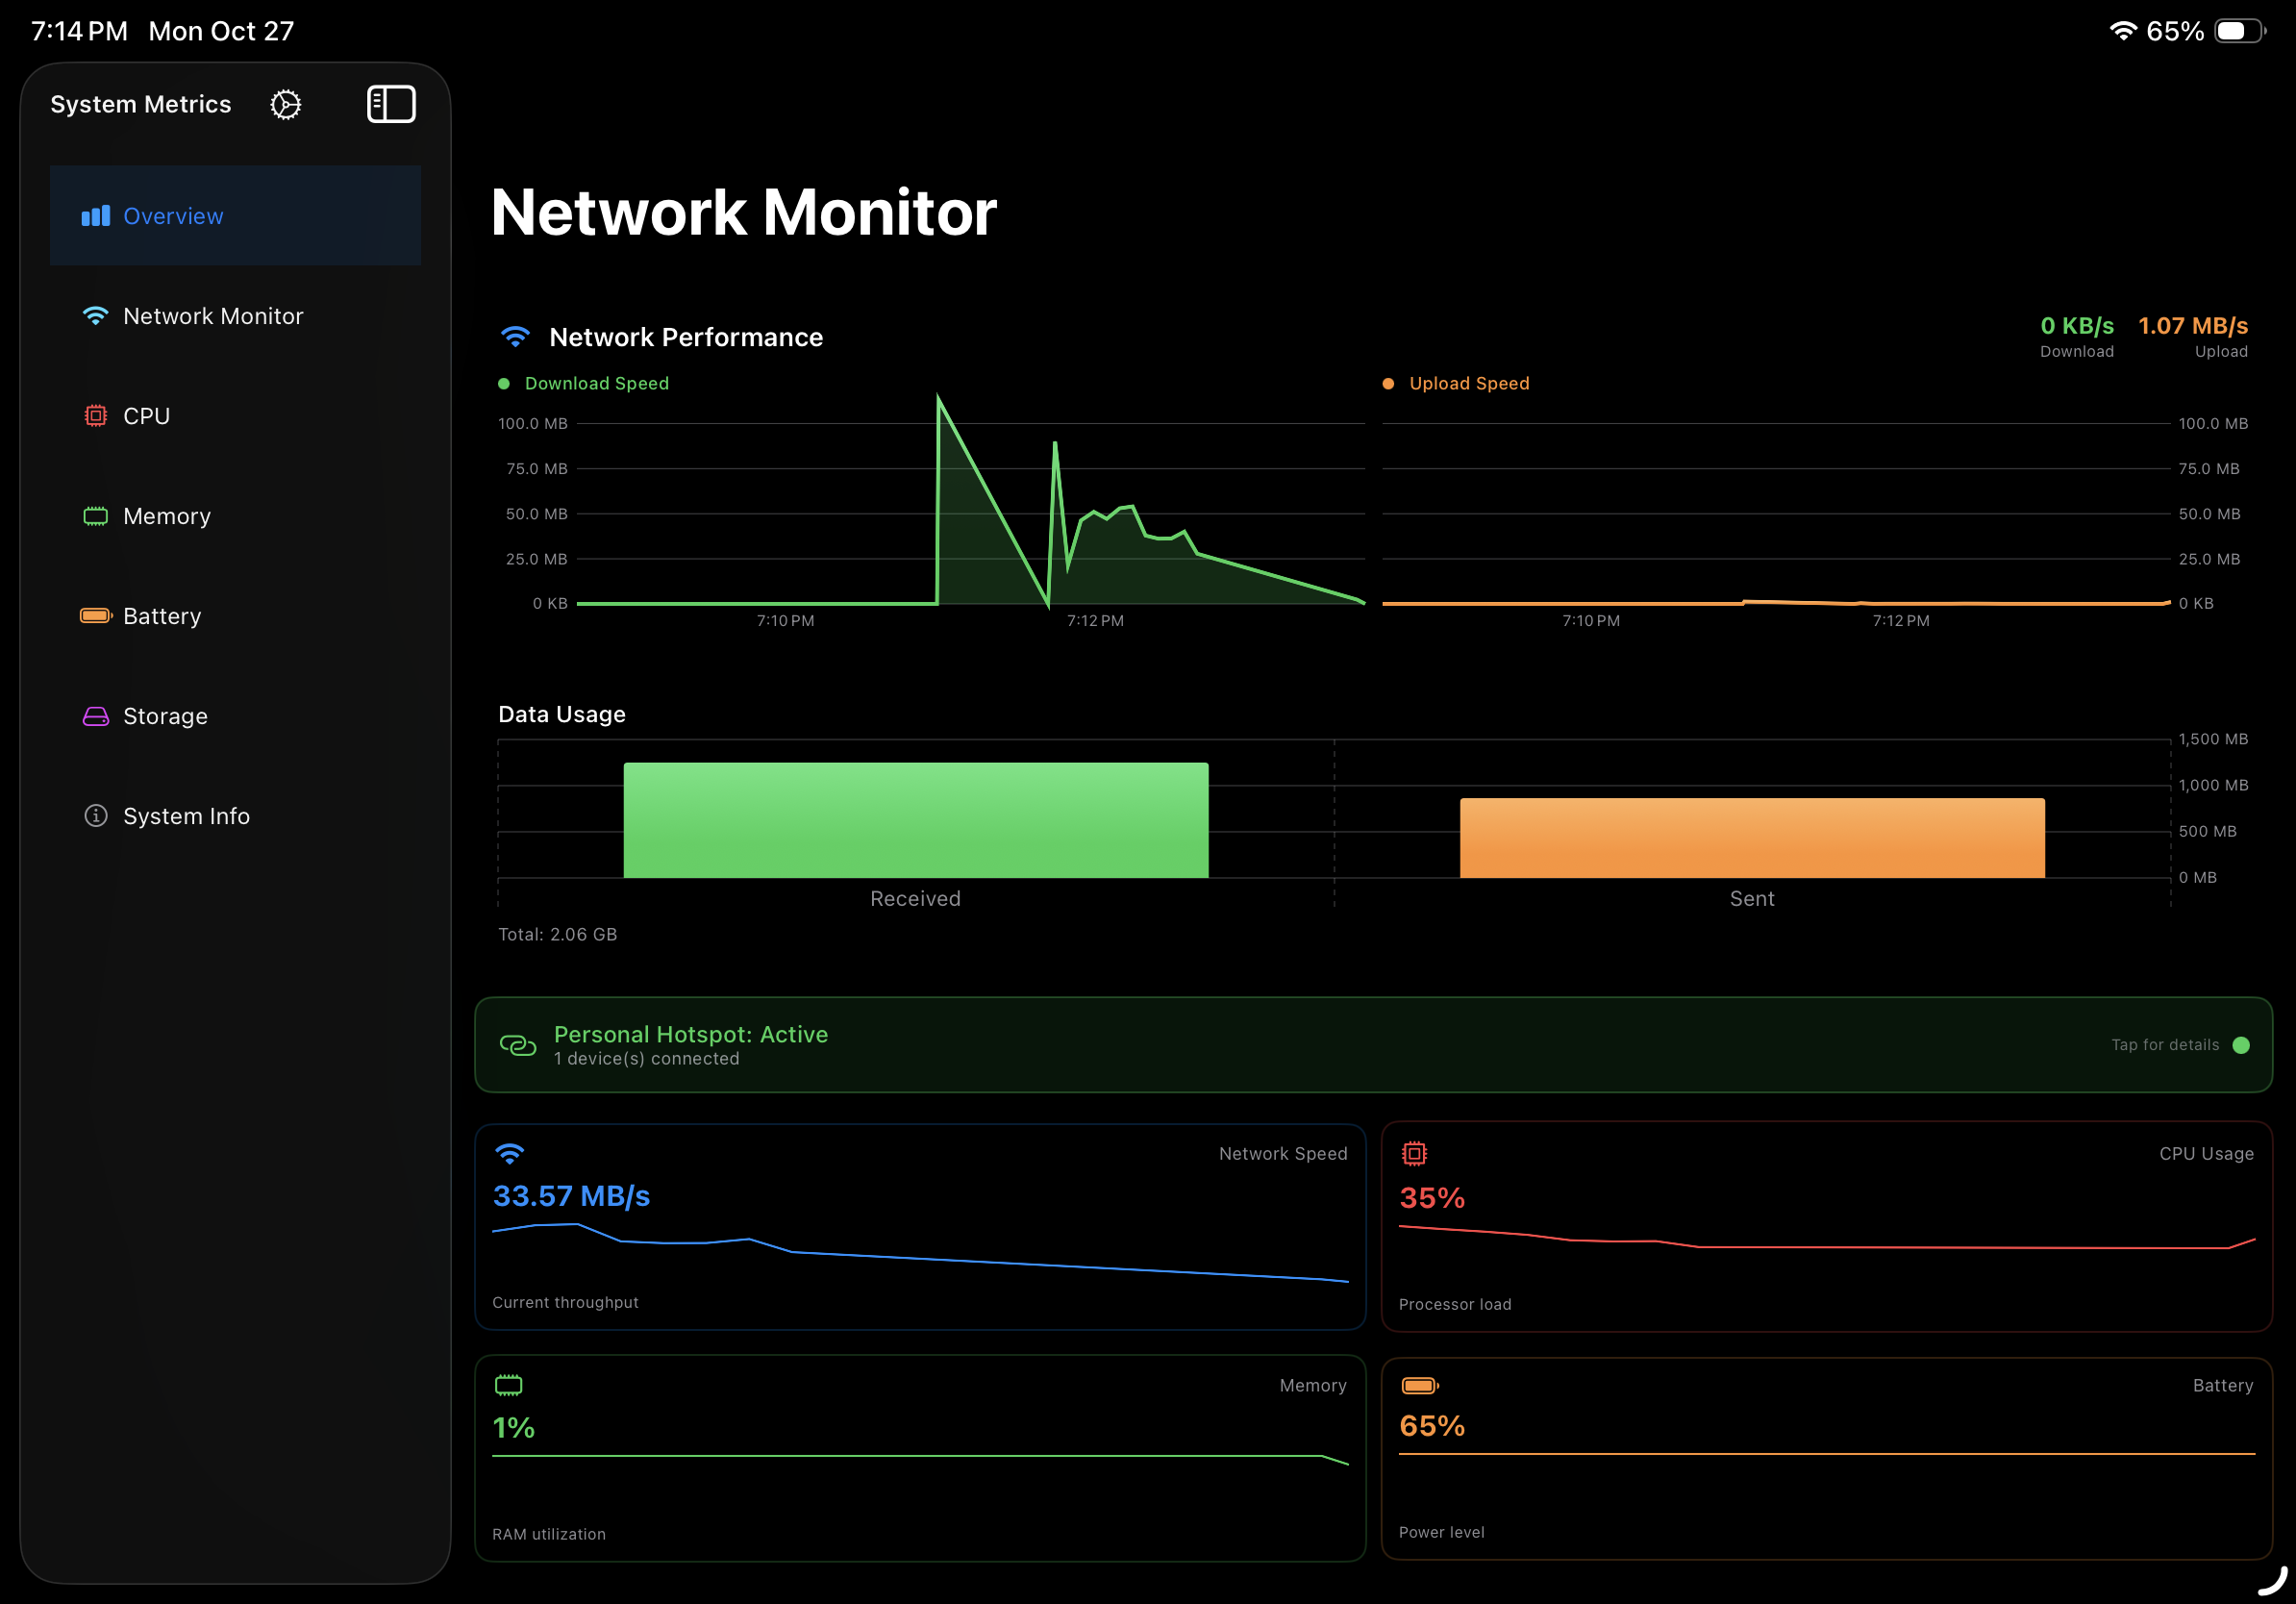This screenshot has width=2296, height=1604.
Task: Expand the Memory RAM utilization card
Action: (x=920, y=1458)
